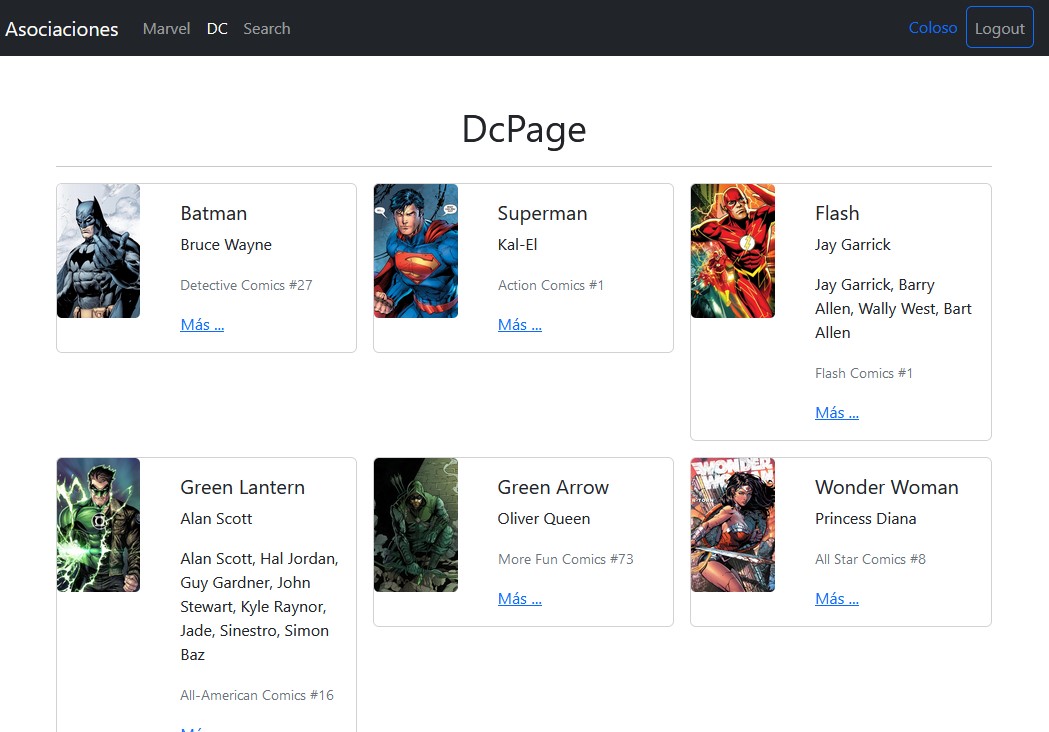This screenshot has height=732, width=1049.
Task: Click the Green Lantern cover image
Action: point(98,525)
